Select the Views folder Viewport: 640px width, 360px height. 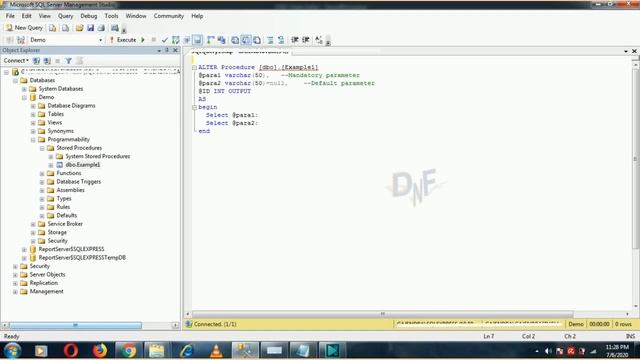(x=55, y=122)
